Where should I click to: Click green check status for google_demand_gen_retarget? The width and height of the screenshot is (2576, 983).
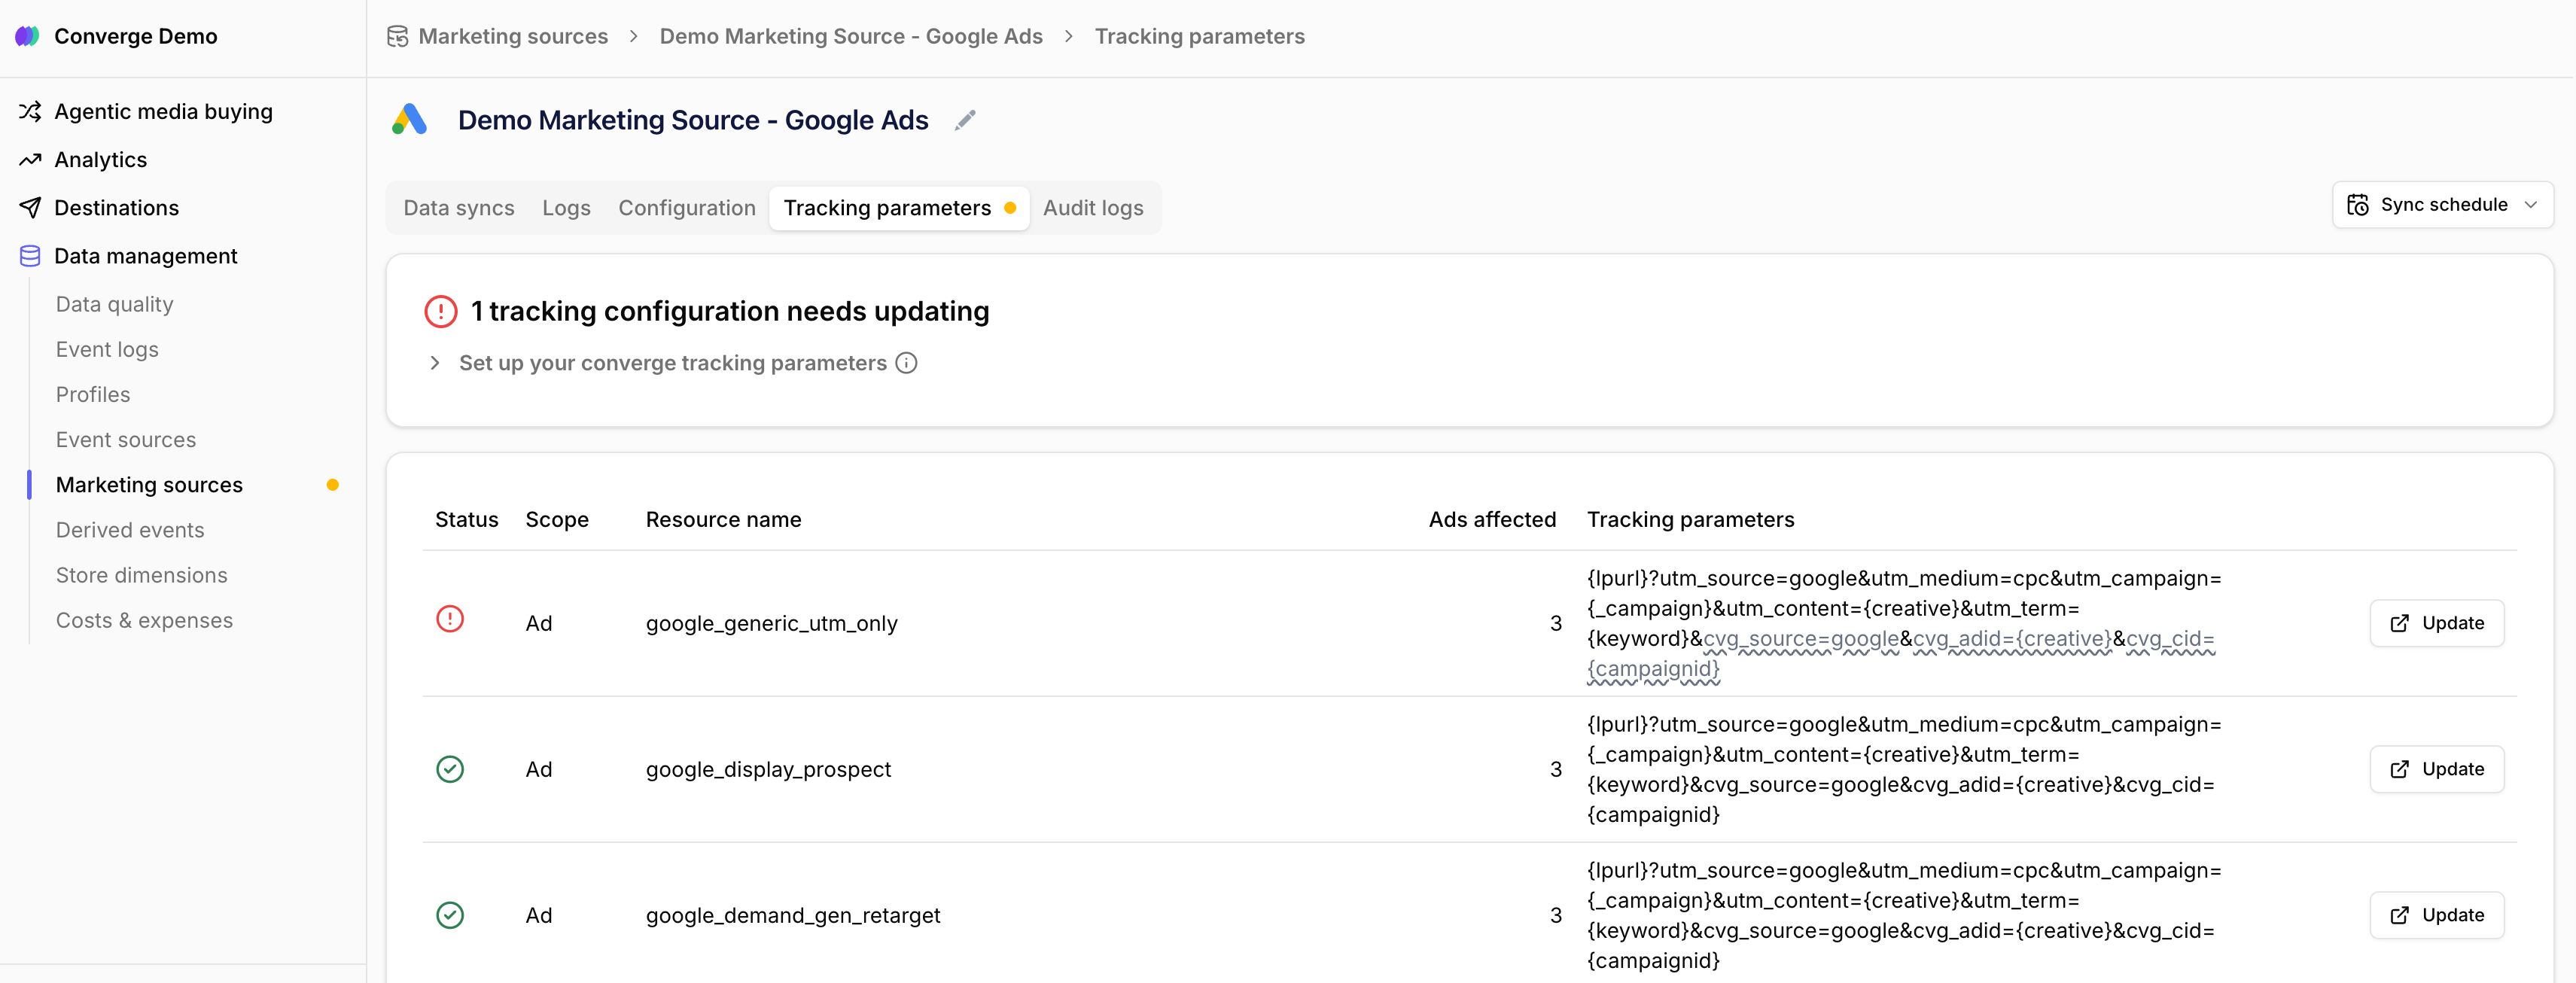(450, 915)
